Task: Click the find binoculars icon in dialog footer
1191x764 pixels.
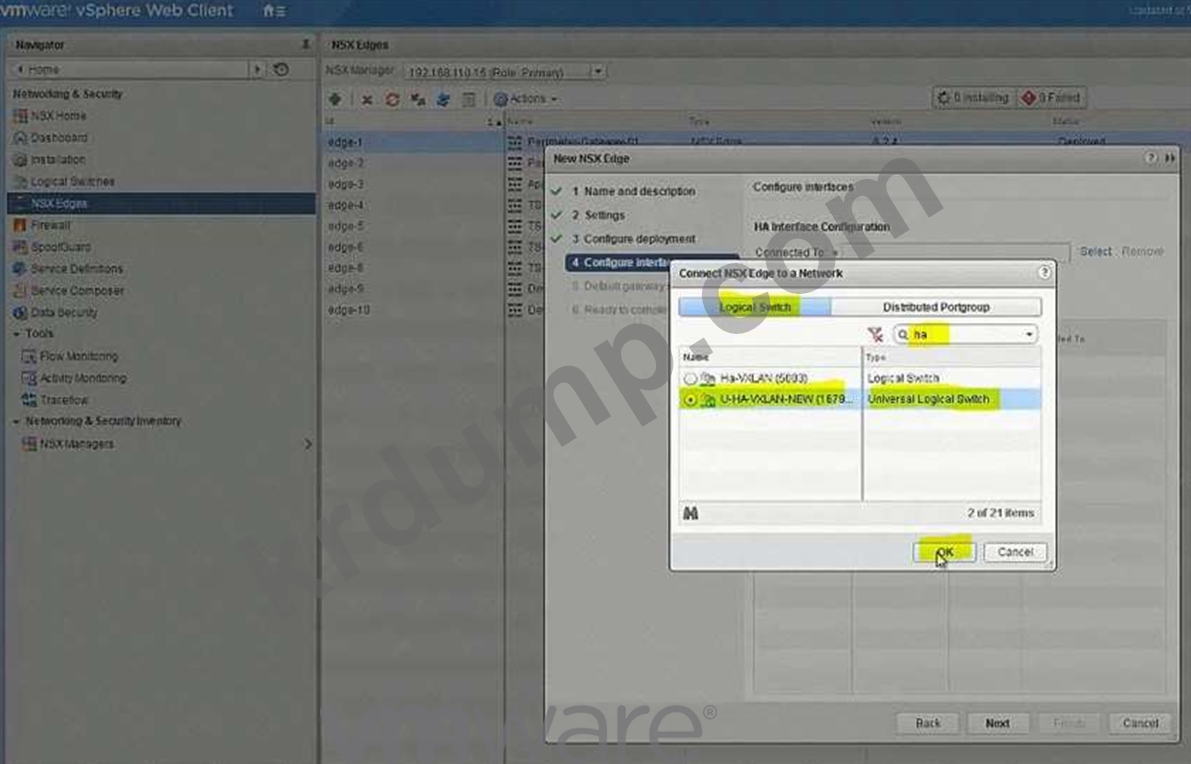Action: (690, 513)
